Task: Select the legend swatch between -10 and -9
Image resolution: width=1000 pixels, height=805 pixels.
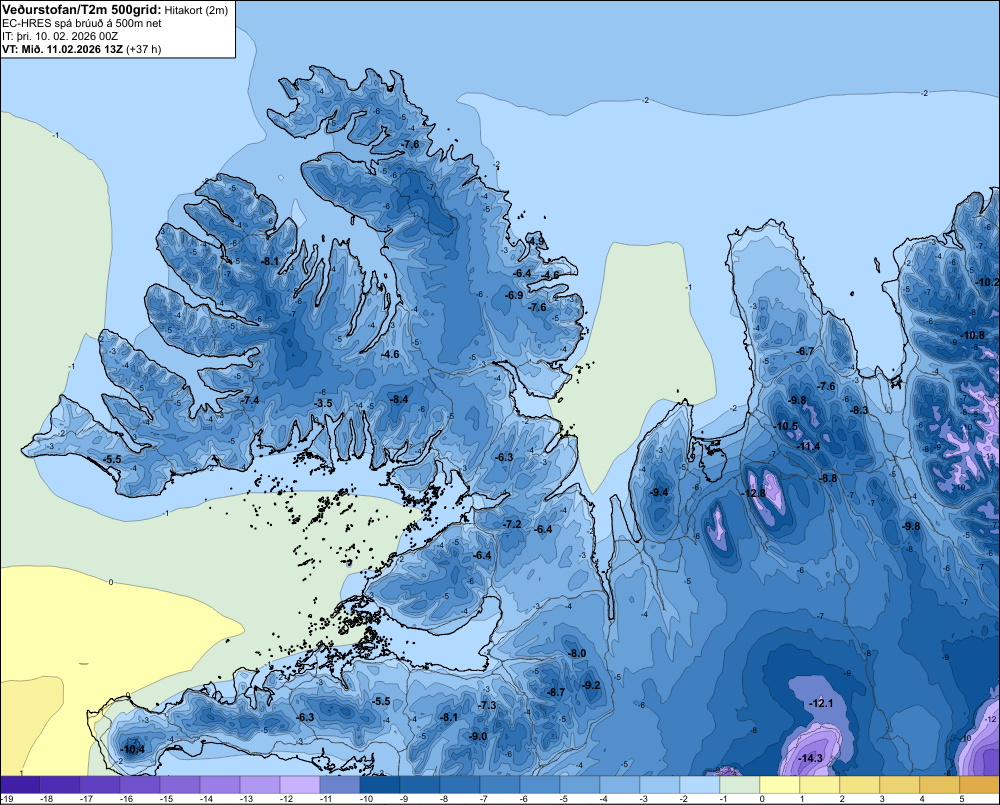Action: [379, 785]
